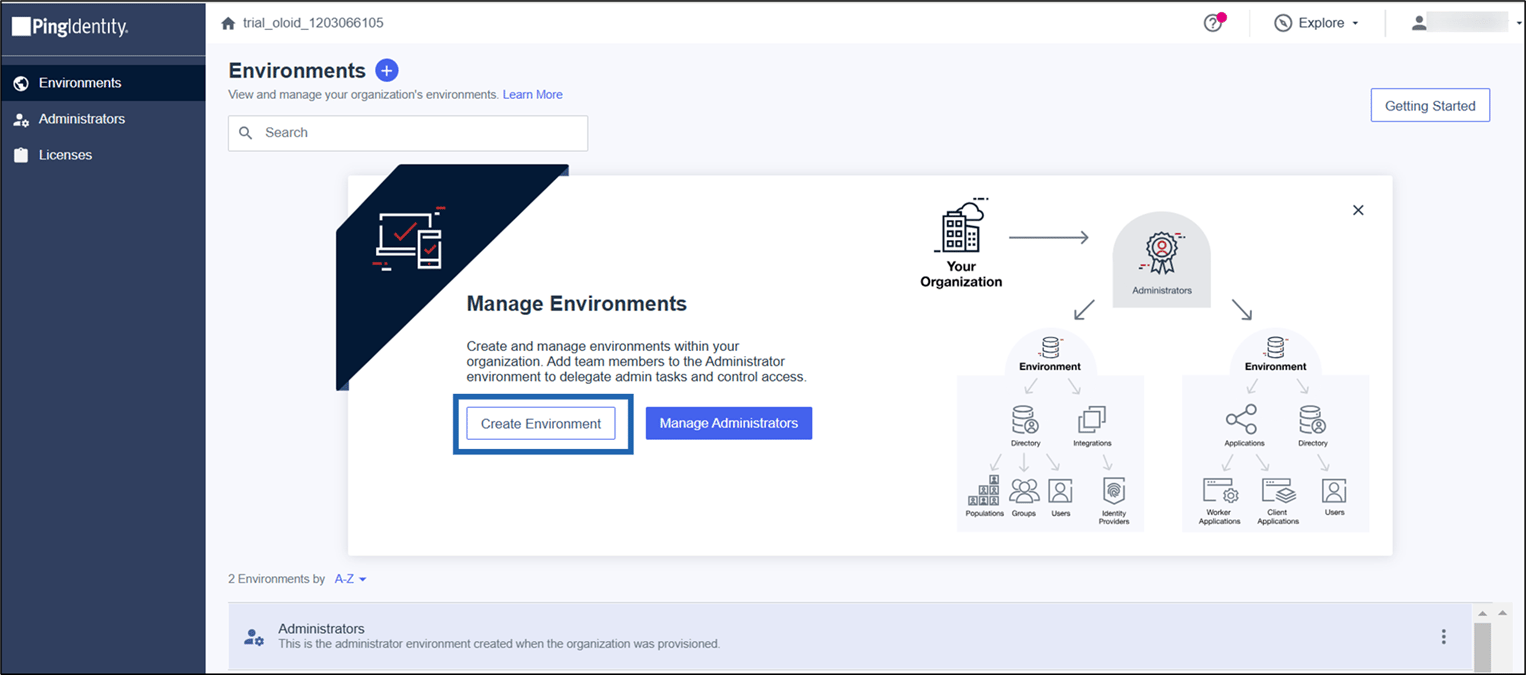The width and height of the screenshot is (1526, 675).
Task: Click the Getting Started button
Action: (1430, 106)
